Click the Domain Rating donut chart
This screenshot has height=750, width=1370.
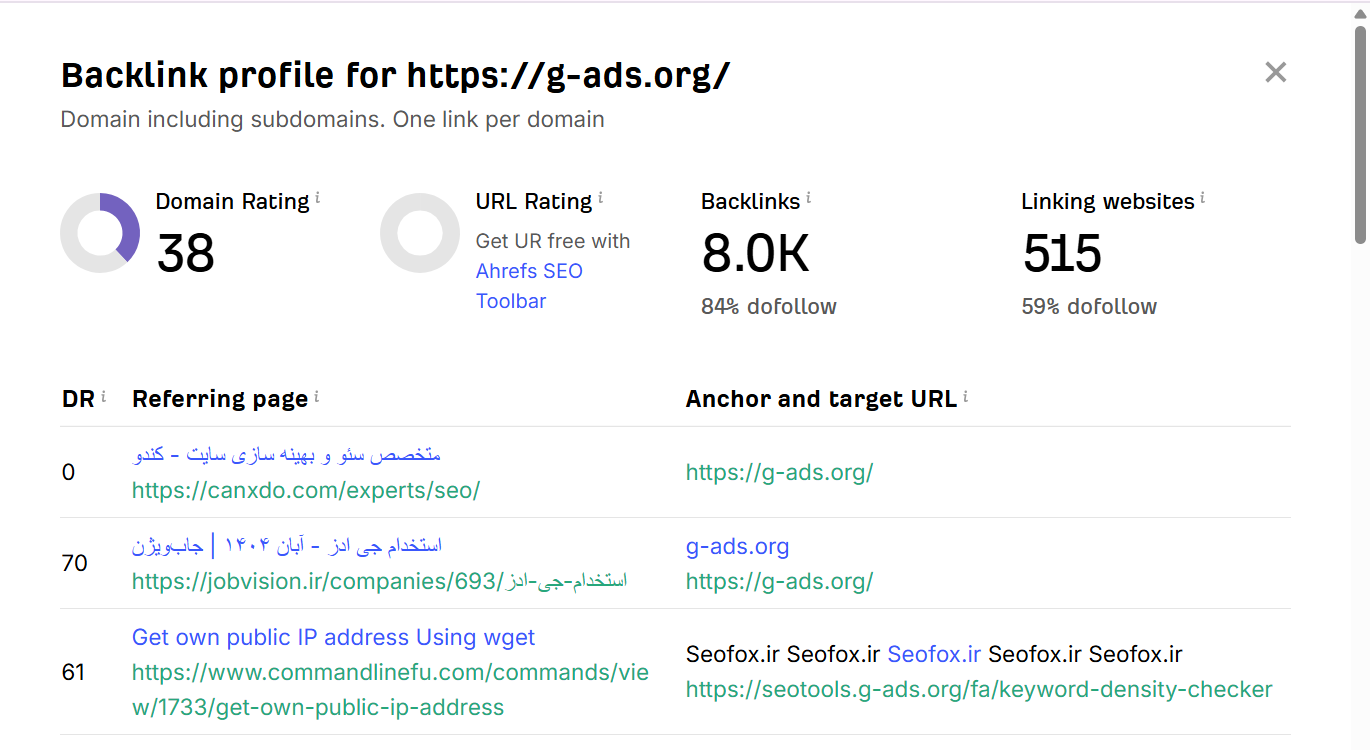[x=100, y=233]
